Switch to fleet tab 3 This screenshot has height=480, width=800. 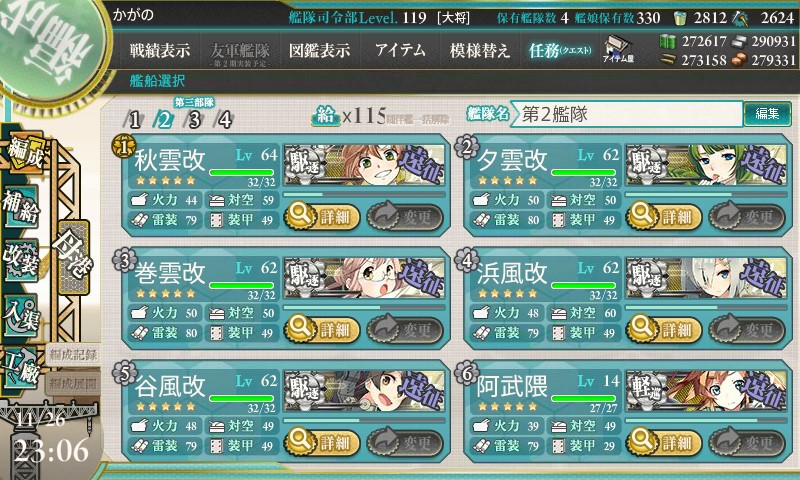click(x=194, y=120)
